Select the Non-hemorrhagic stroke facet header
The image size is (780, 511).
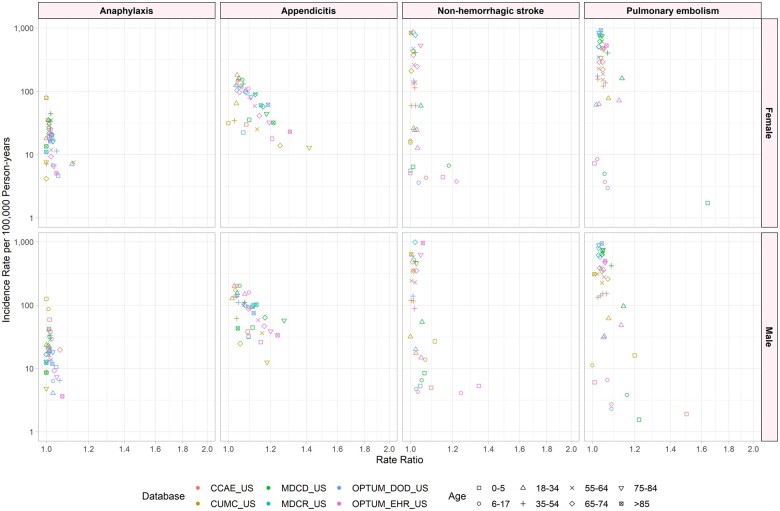click(x=490, y=10)
